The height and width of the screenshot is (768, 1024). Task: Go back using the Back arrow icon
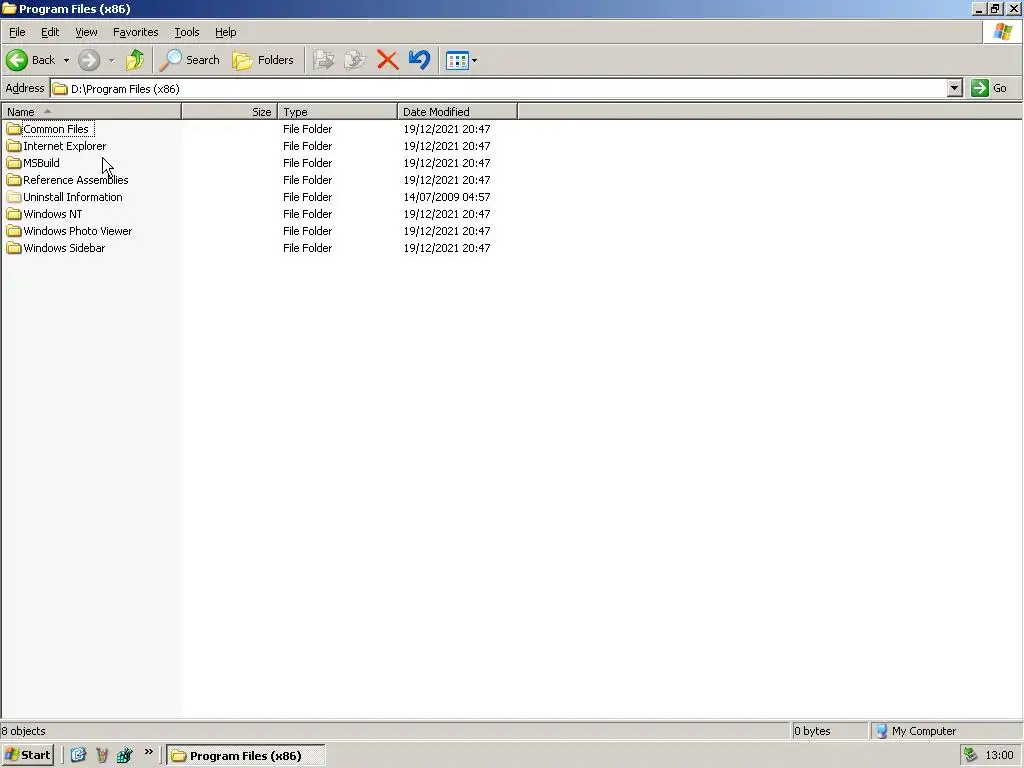pyautogui.click(x=17, y=60)
